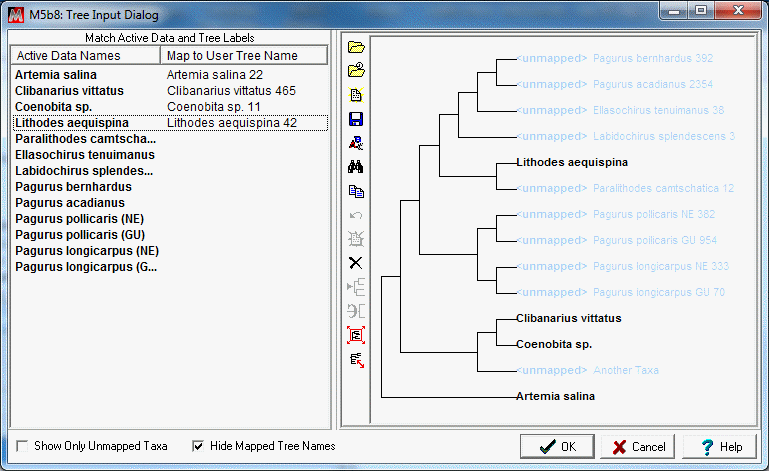Select Pagurus pollicaris (GU) in the list
This screenshot has height=471, width=769.
(80, 235)
